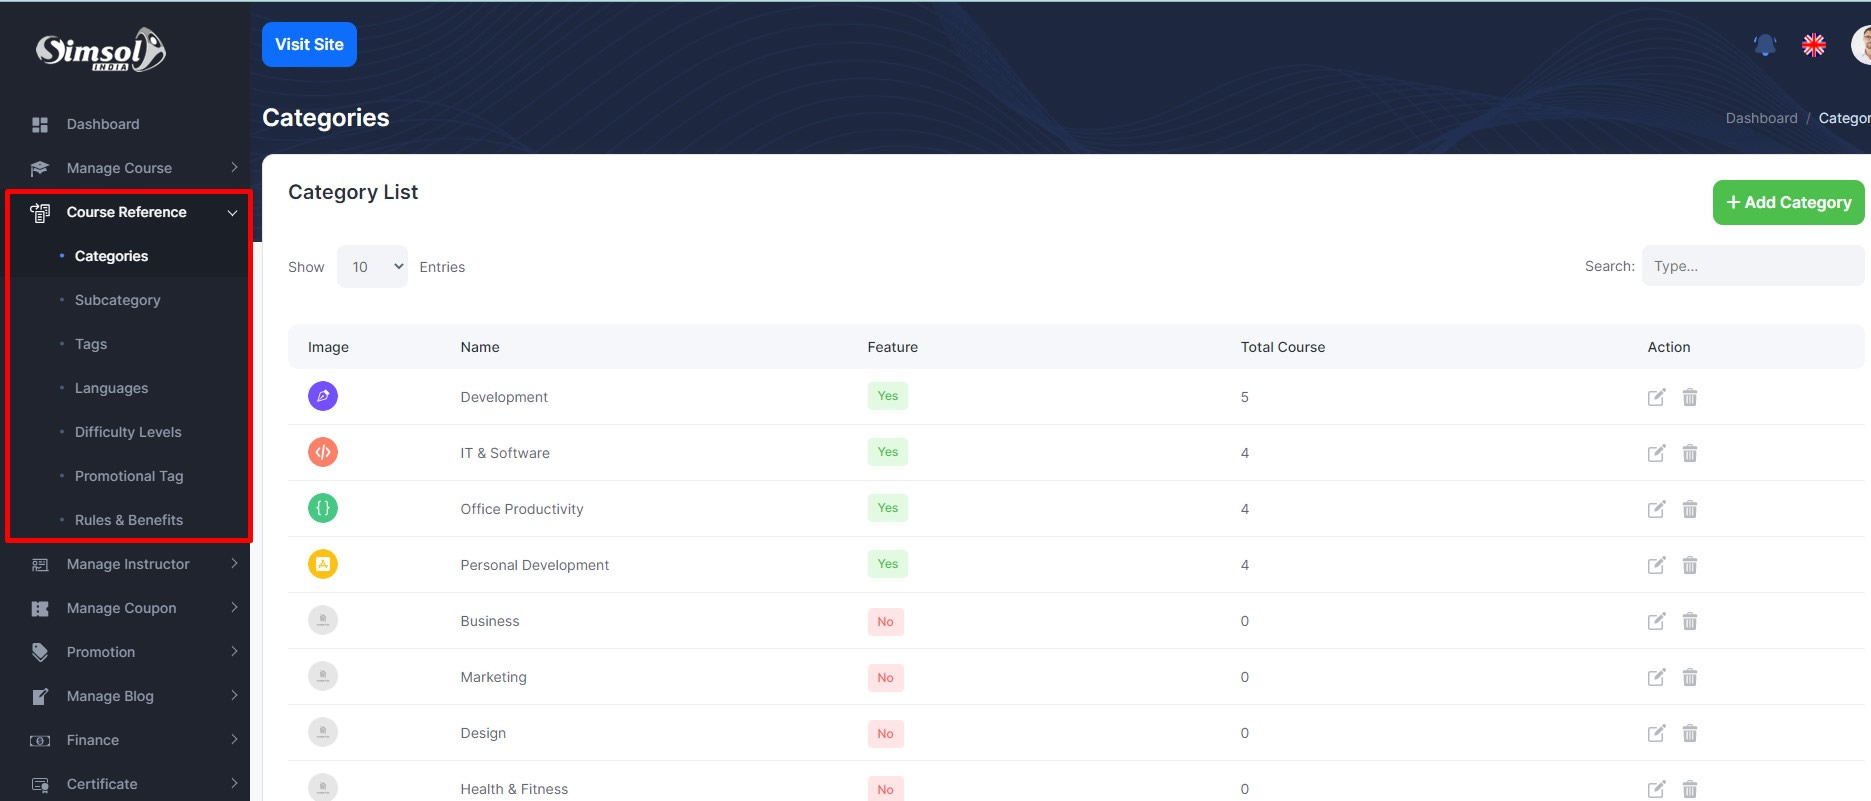Select Difficulty Levels in sidebar

point(128,432)
